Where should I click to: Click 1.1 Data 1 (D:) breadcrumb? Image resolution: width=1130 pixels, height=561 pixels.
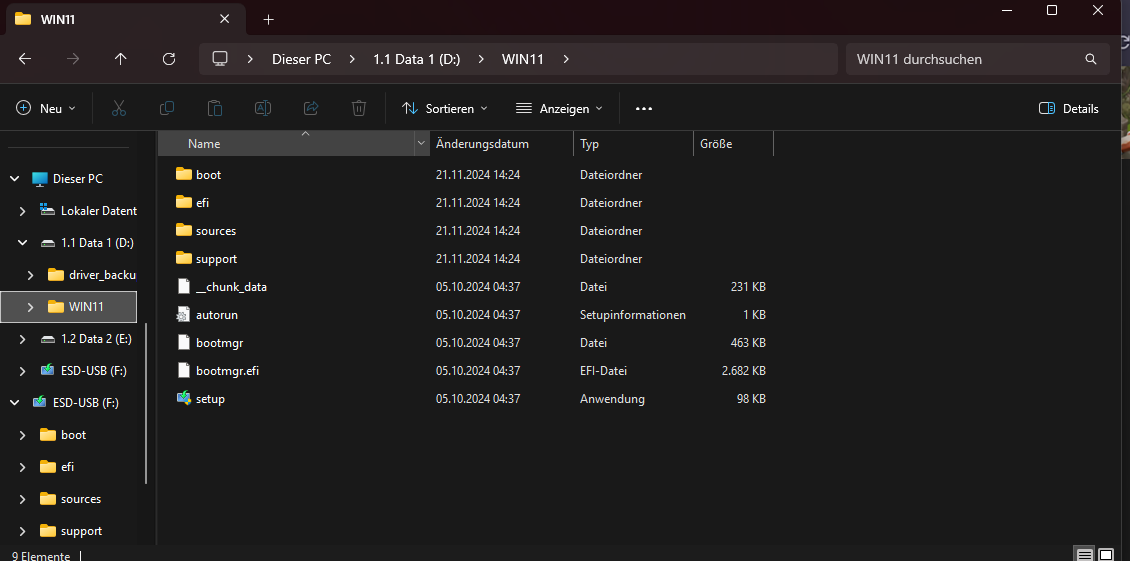point(417,59)
